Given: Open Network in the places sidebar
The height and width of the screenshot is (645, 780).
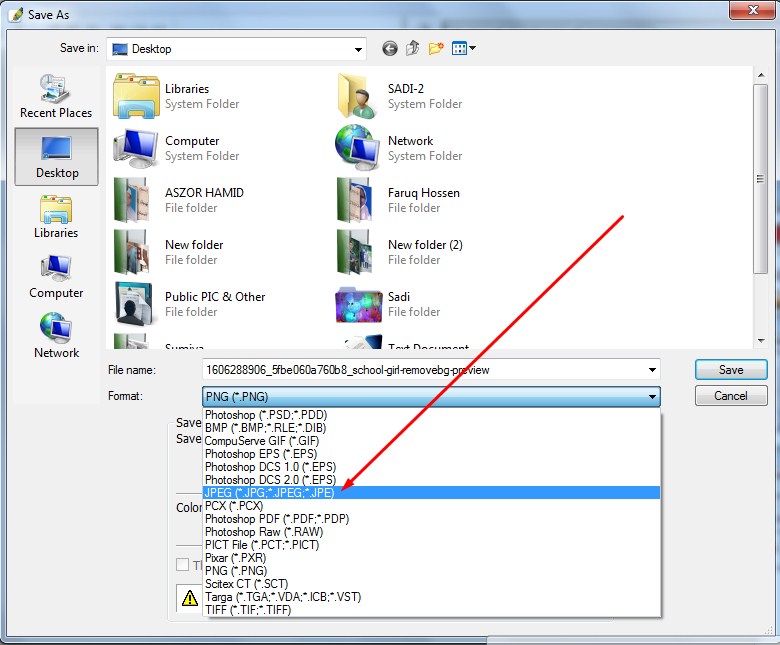Looking at the screenshot, I should [56, 336].
